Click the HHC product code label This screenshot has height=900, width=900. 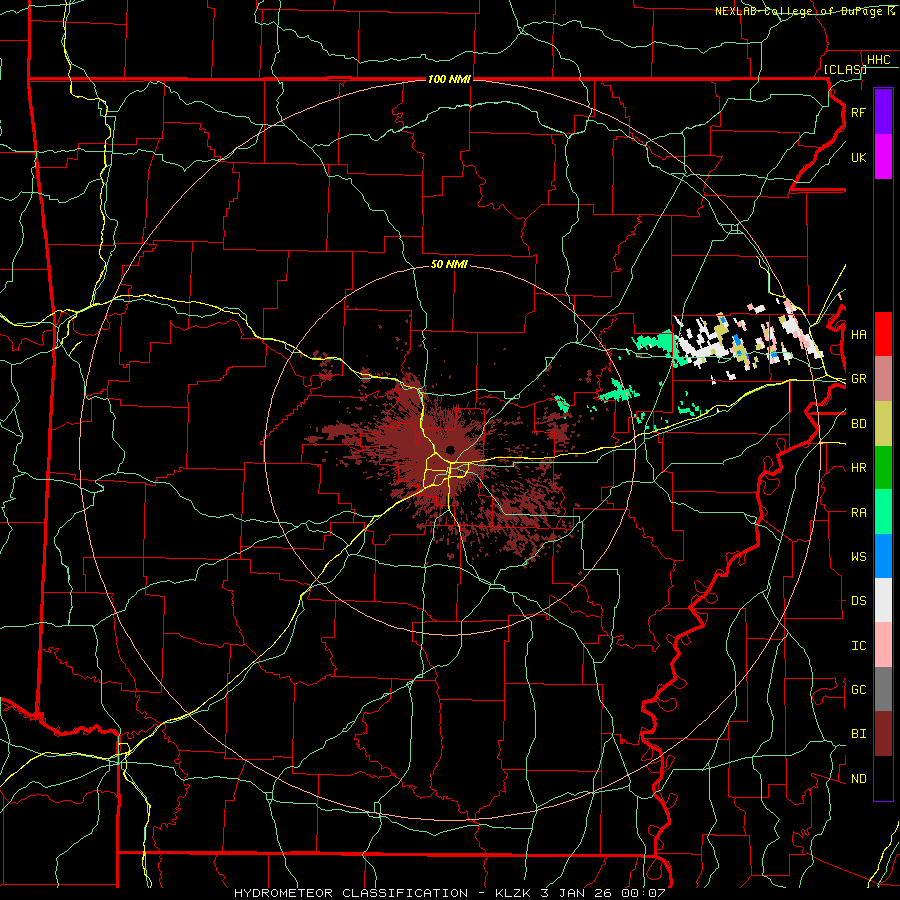tap(878, 60)
